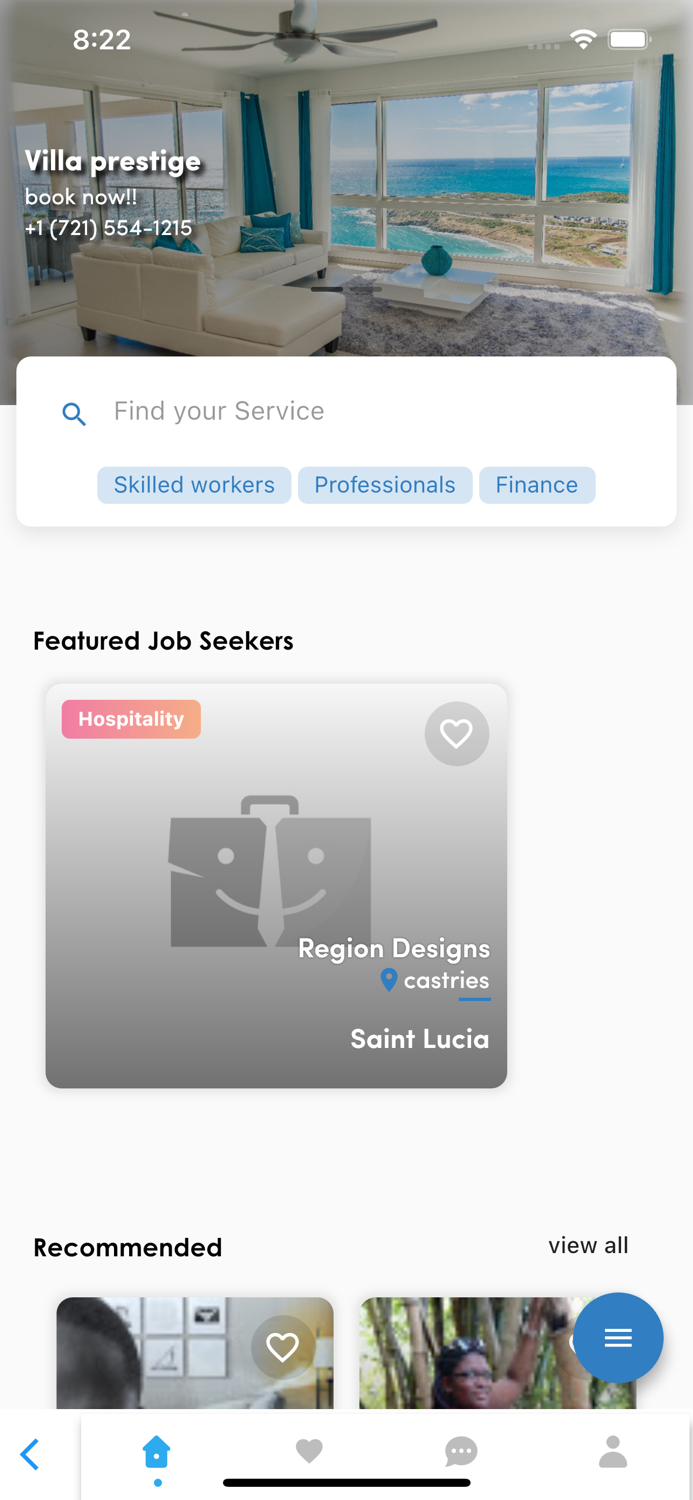Open the Favorites heart icon in bottom bar
The image size is (693, 1500).
coord(309,1452)
